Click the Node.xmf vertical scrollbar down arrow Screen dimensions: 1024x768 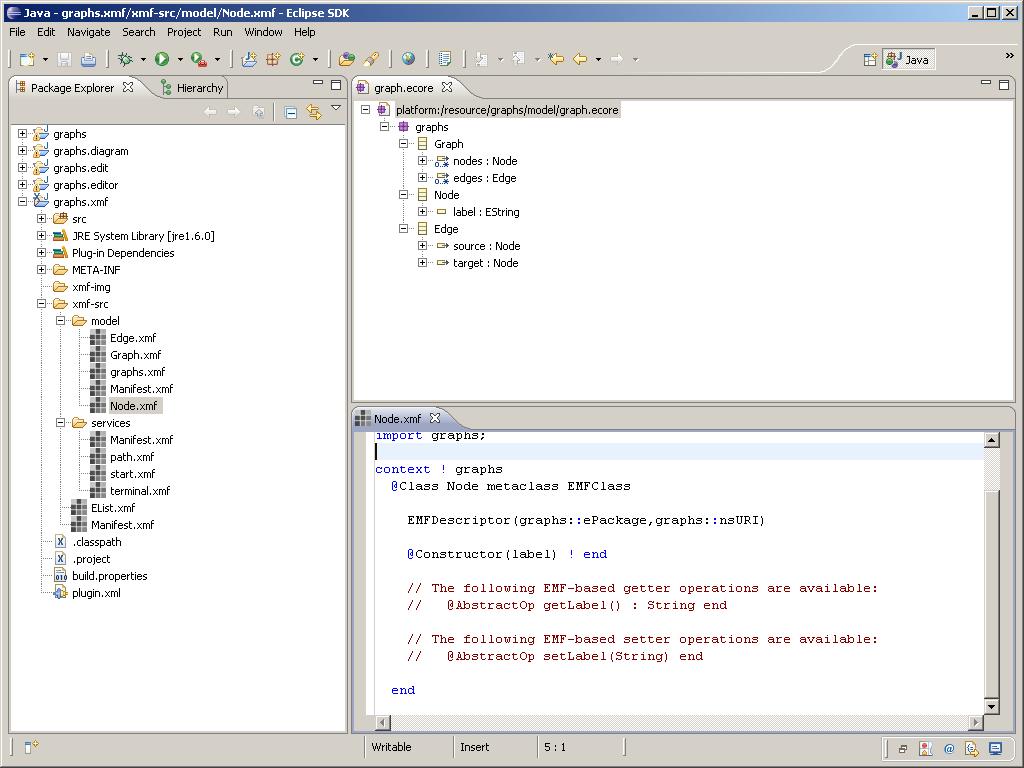point(991,706)
